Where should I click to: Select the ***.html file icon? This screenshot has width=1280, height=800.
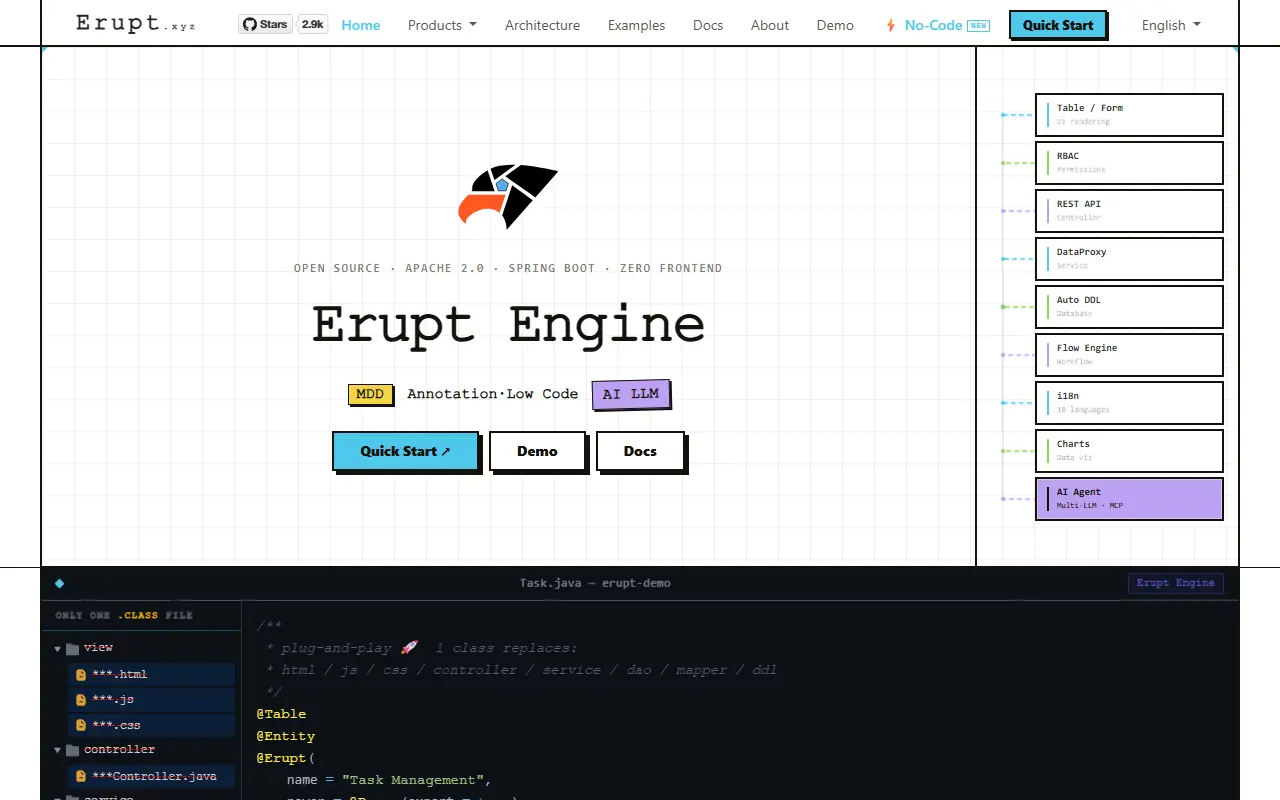click(81, 674)
